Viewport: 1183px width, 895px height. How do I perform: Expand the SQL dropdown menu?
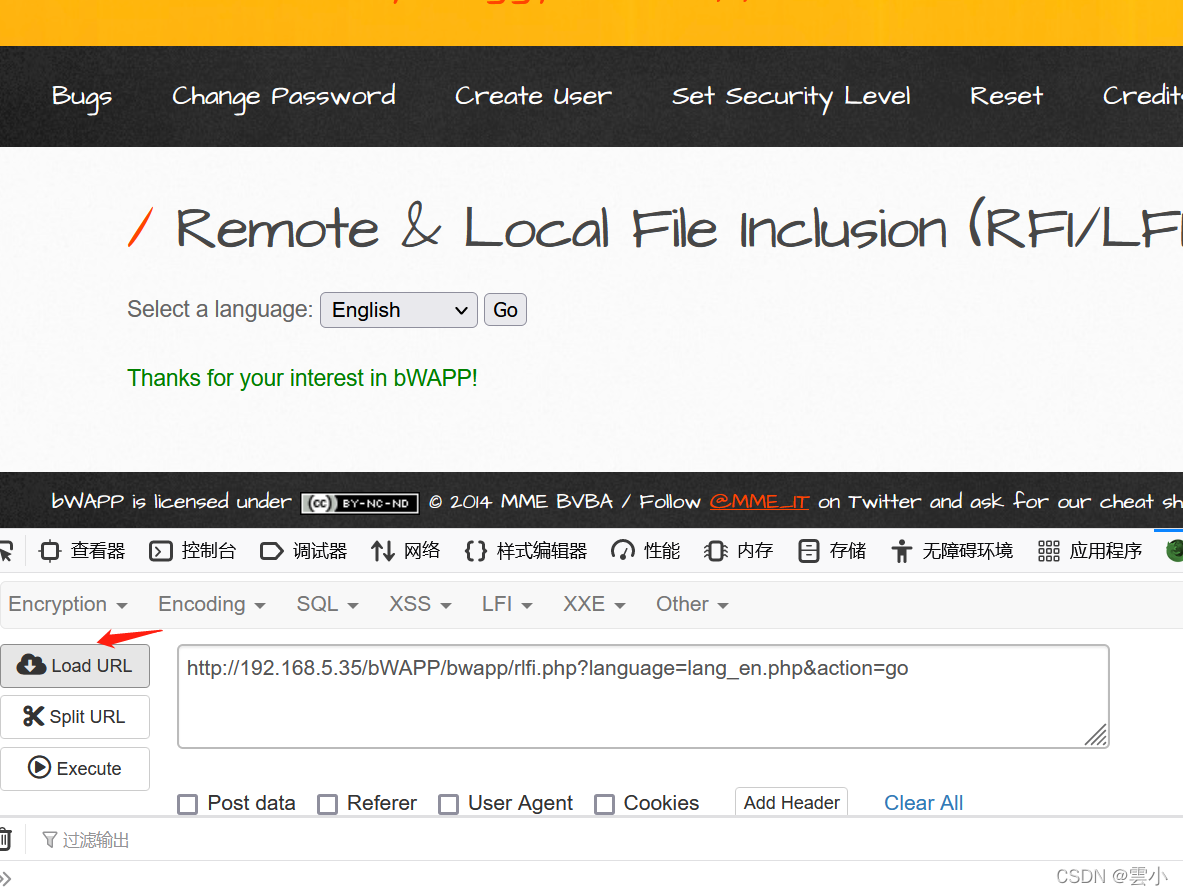pos(327,604)
